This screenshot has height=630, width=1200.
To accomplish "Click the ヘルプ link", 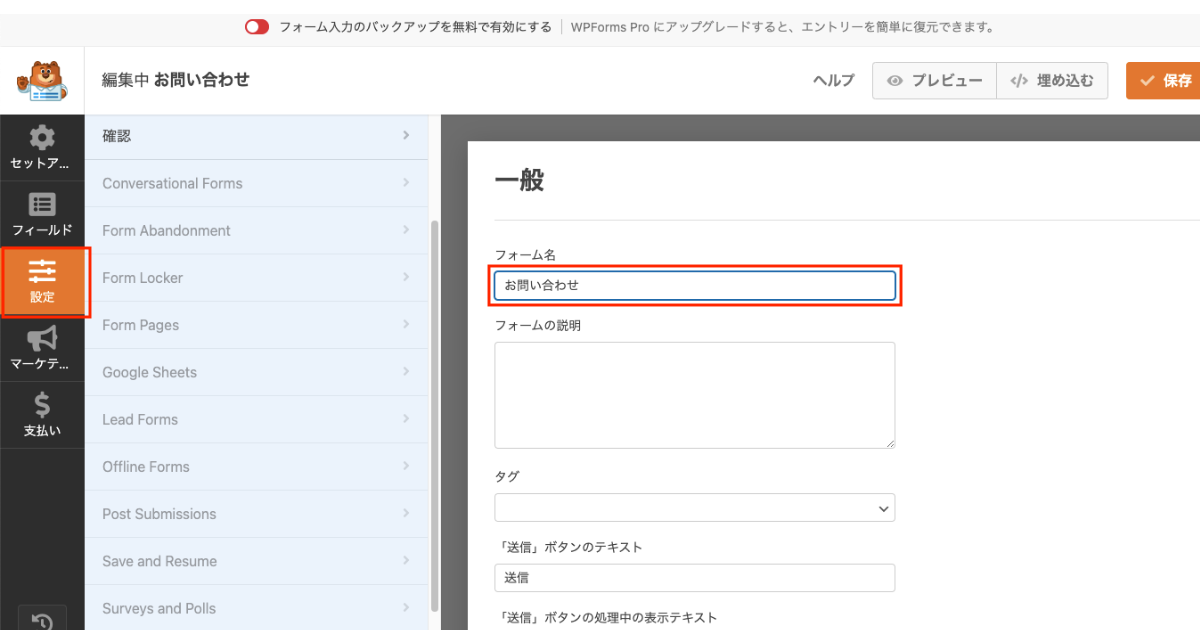I will point(833,81).
